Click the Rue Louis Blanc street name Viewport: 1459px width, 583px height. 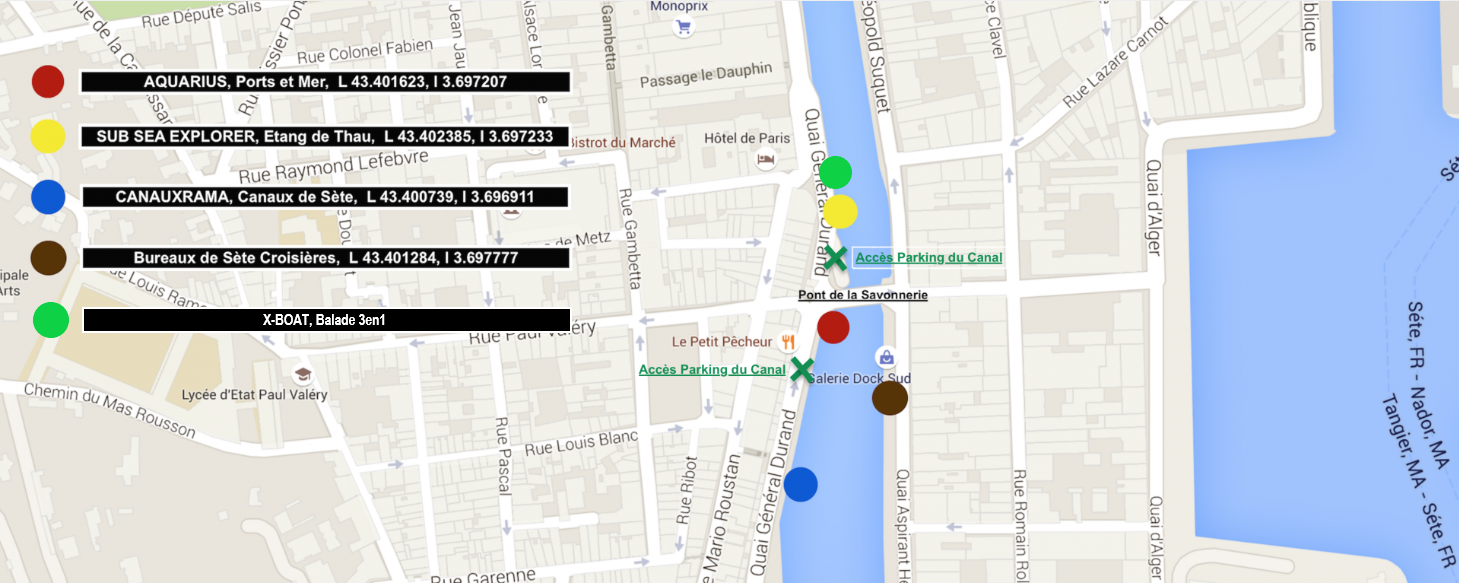[582, 442]
